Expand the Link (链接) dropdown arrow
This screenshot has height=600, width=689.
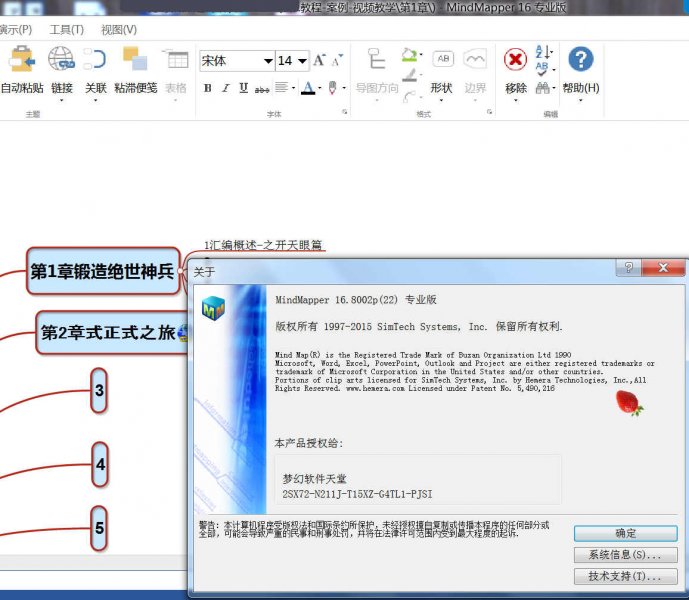click(62, 101)
